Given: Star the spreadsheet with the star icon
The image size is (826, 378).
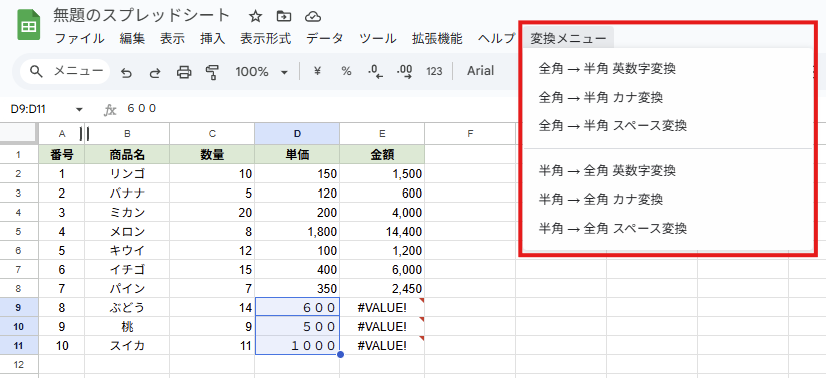Looking at the screenshot, I should [x=255, y=16].
